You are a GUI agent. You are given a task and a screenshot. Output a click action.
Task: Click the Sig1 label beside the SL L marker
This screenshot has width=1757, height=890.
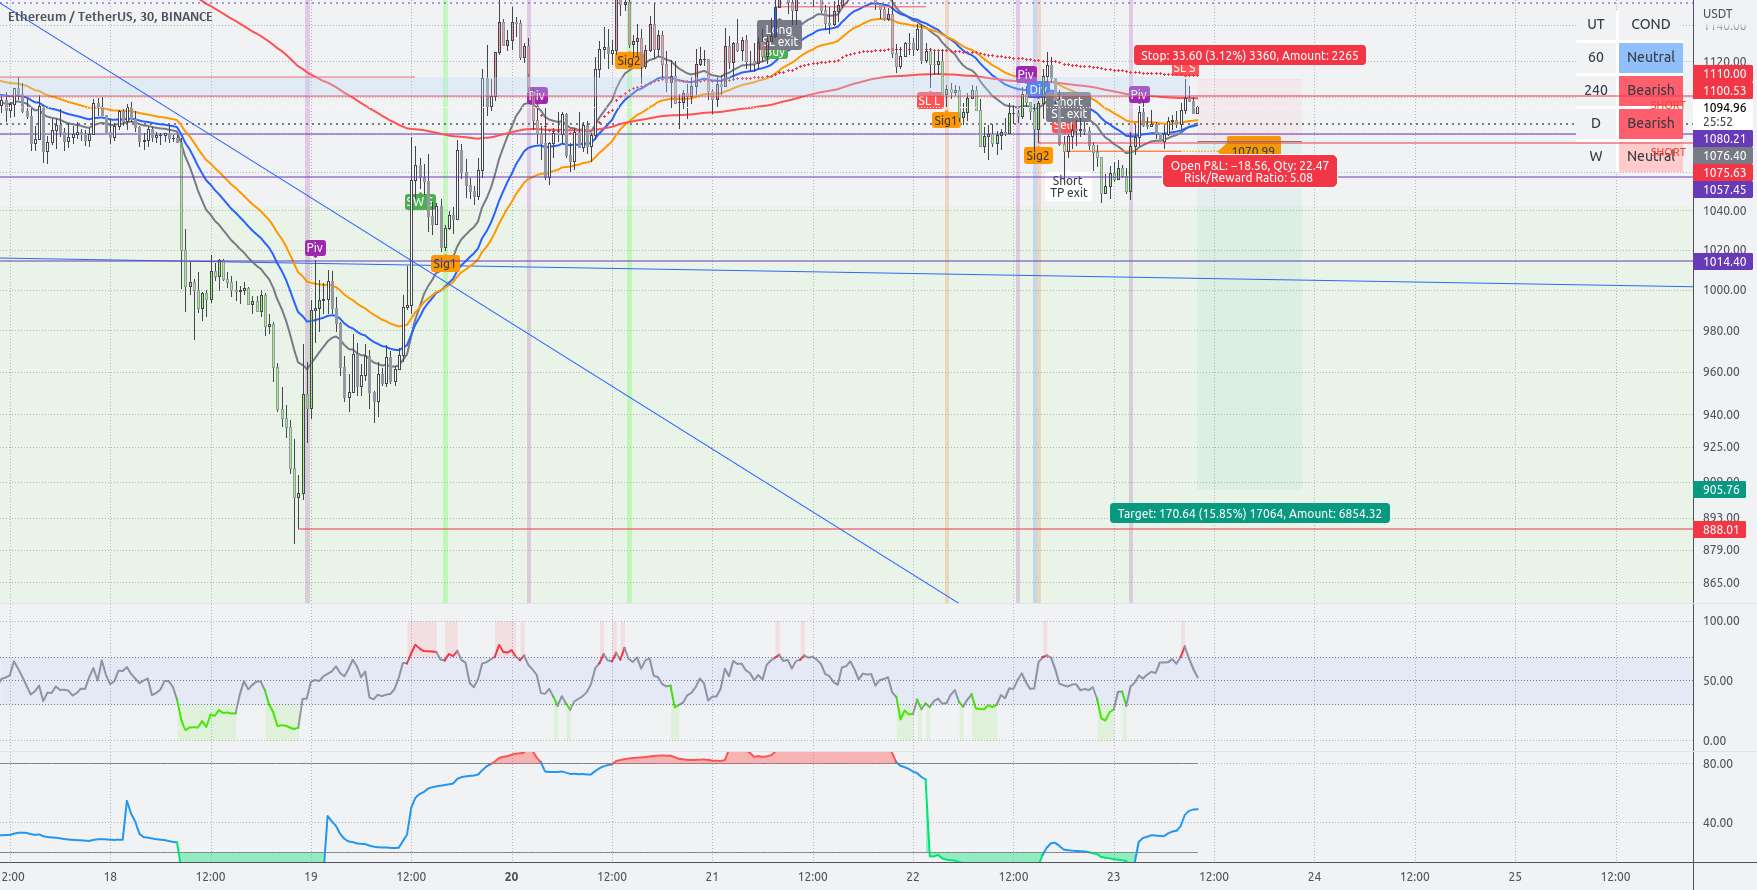pyautogui.click(x=945, y=121)
